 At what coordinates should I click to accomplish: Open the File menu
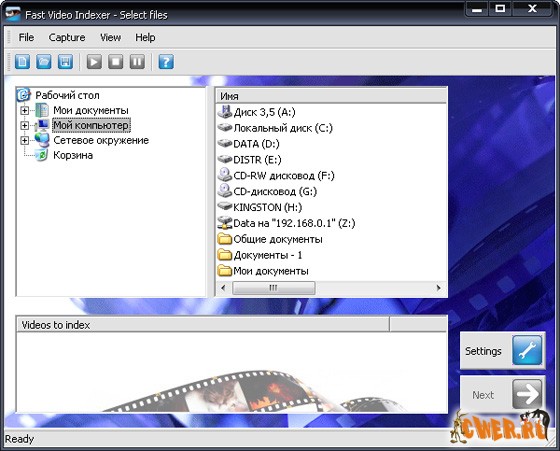[x=26, y=37]
